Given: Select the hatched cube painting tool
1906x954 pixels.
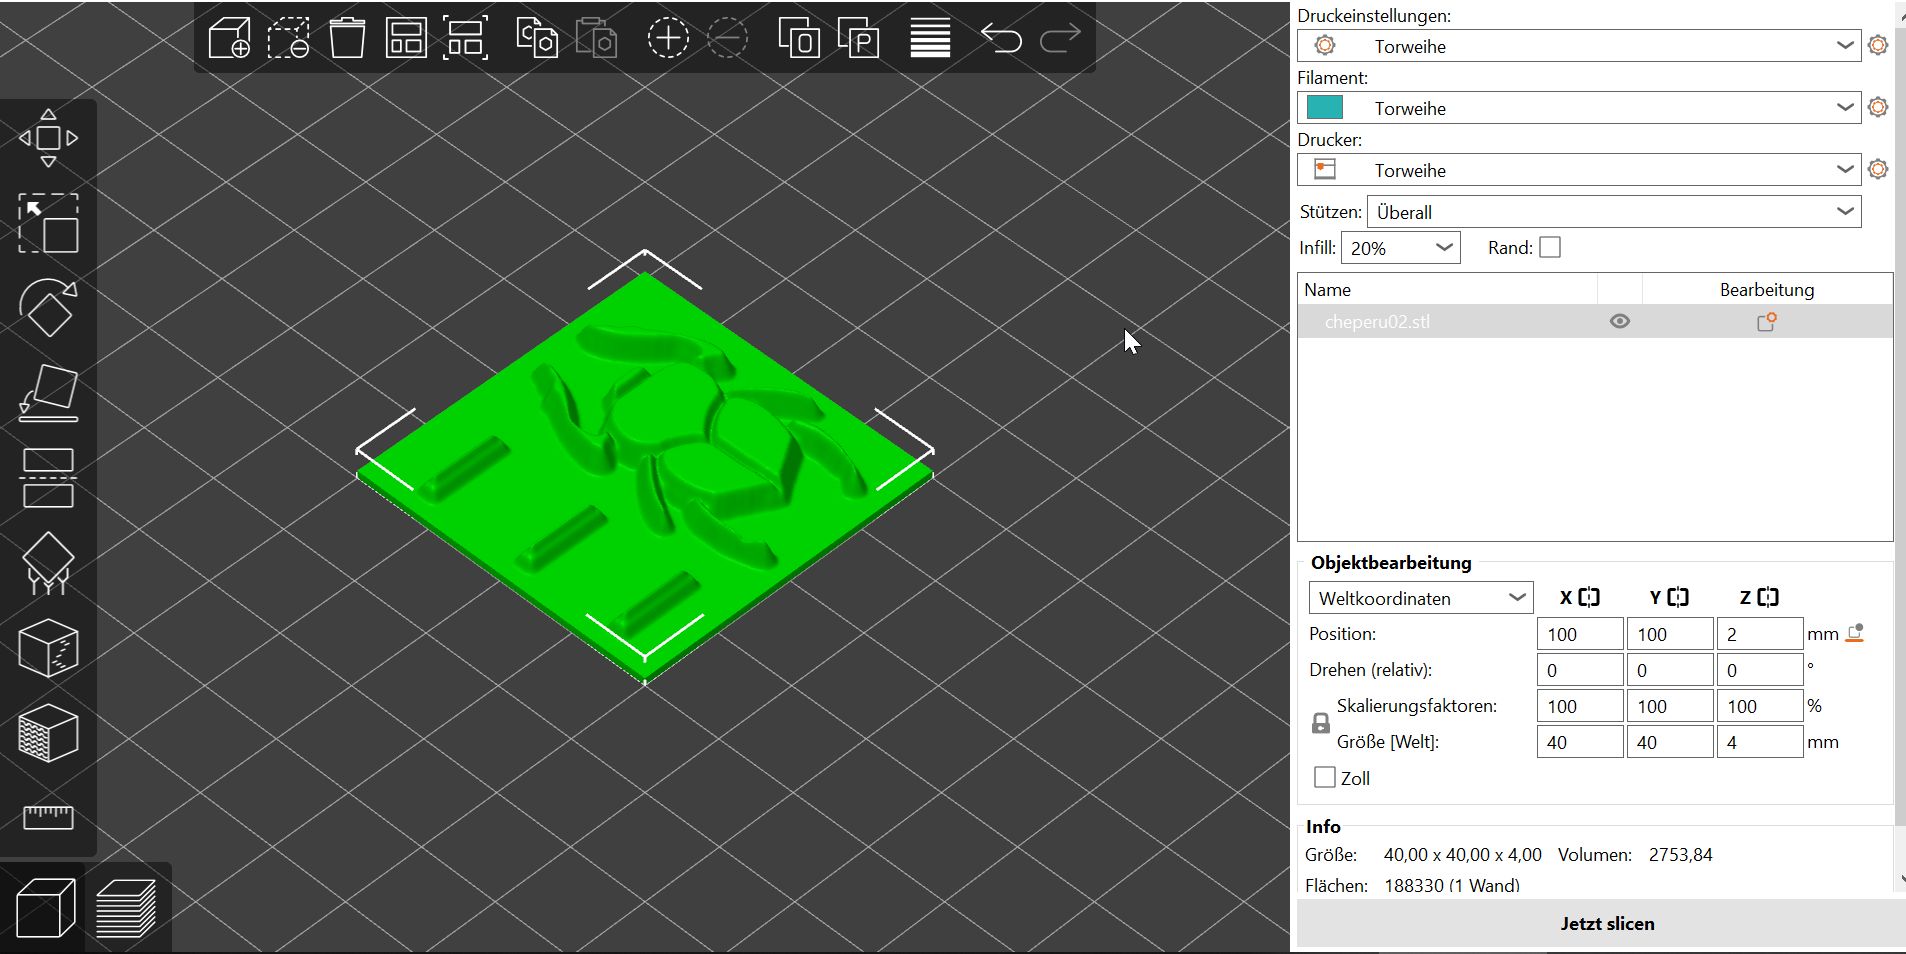Looking at the screenshot, I should pos(48,733).
